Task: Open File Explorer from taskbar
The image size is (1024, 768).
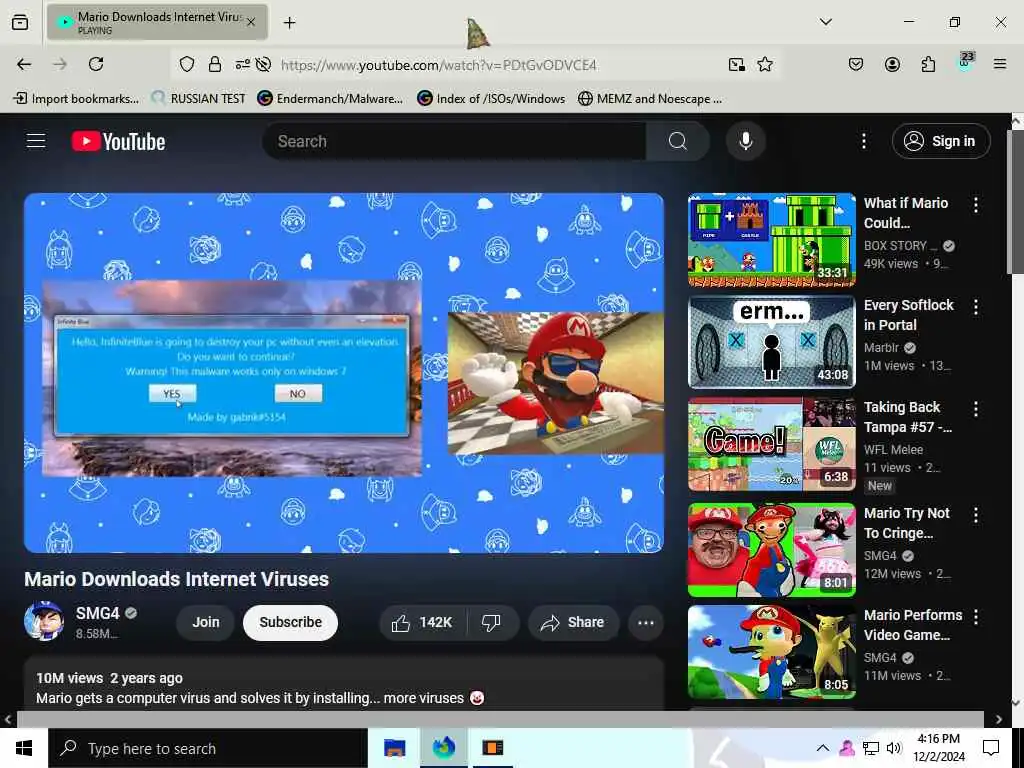Action: (394, 748)
